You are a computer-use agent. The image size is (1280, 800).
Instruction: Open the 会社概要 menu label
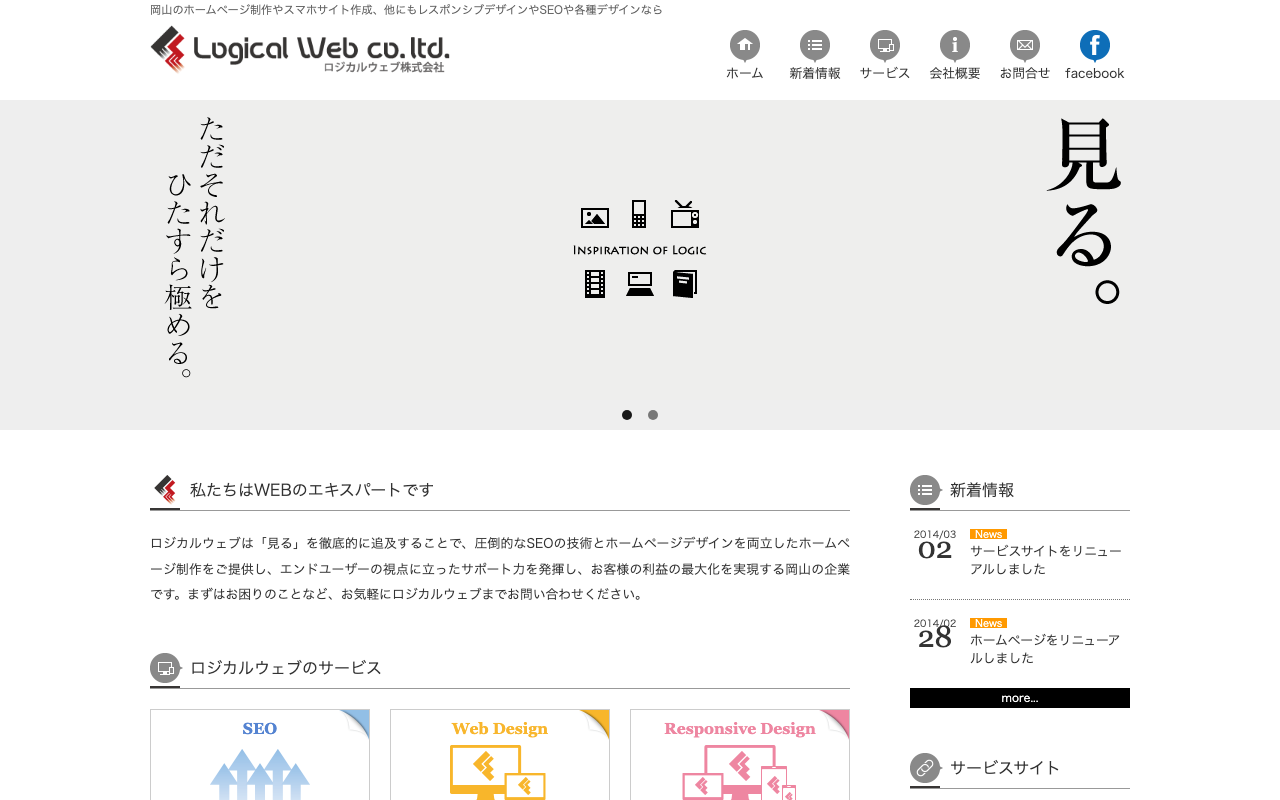(955, 73)
